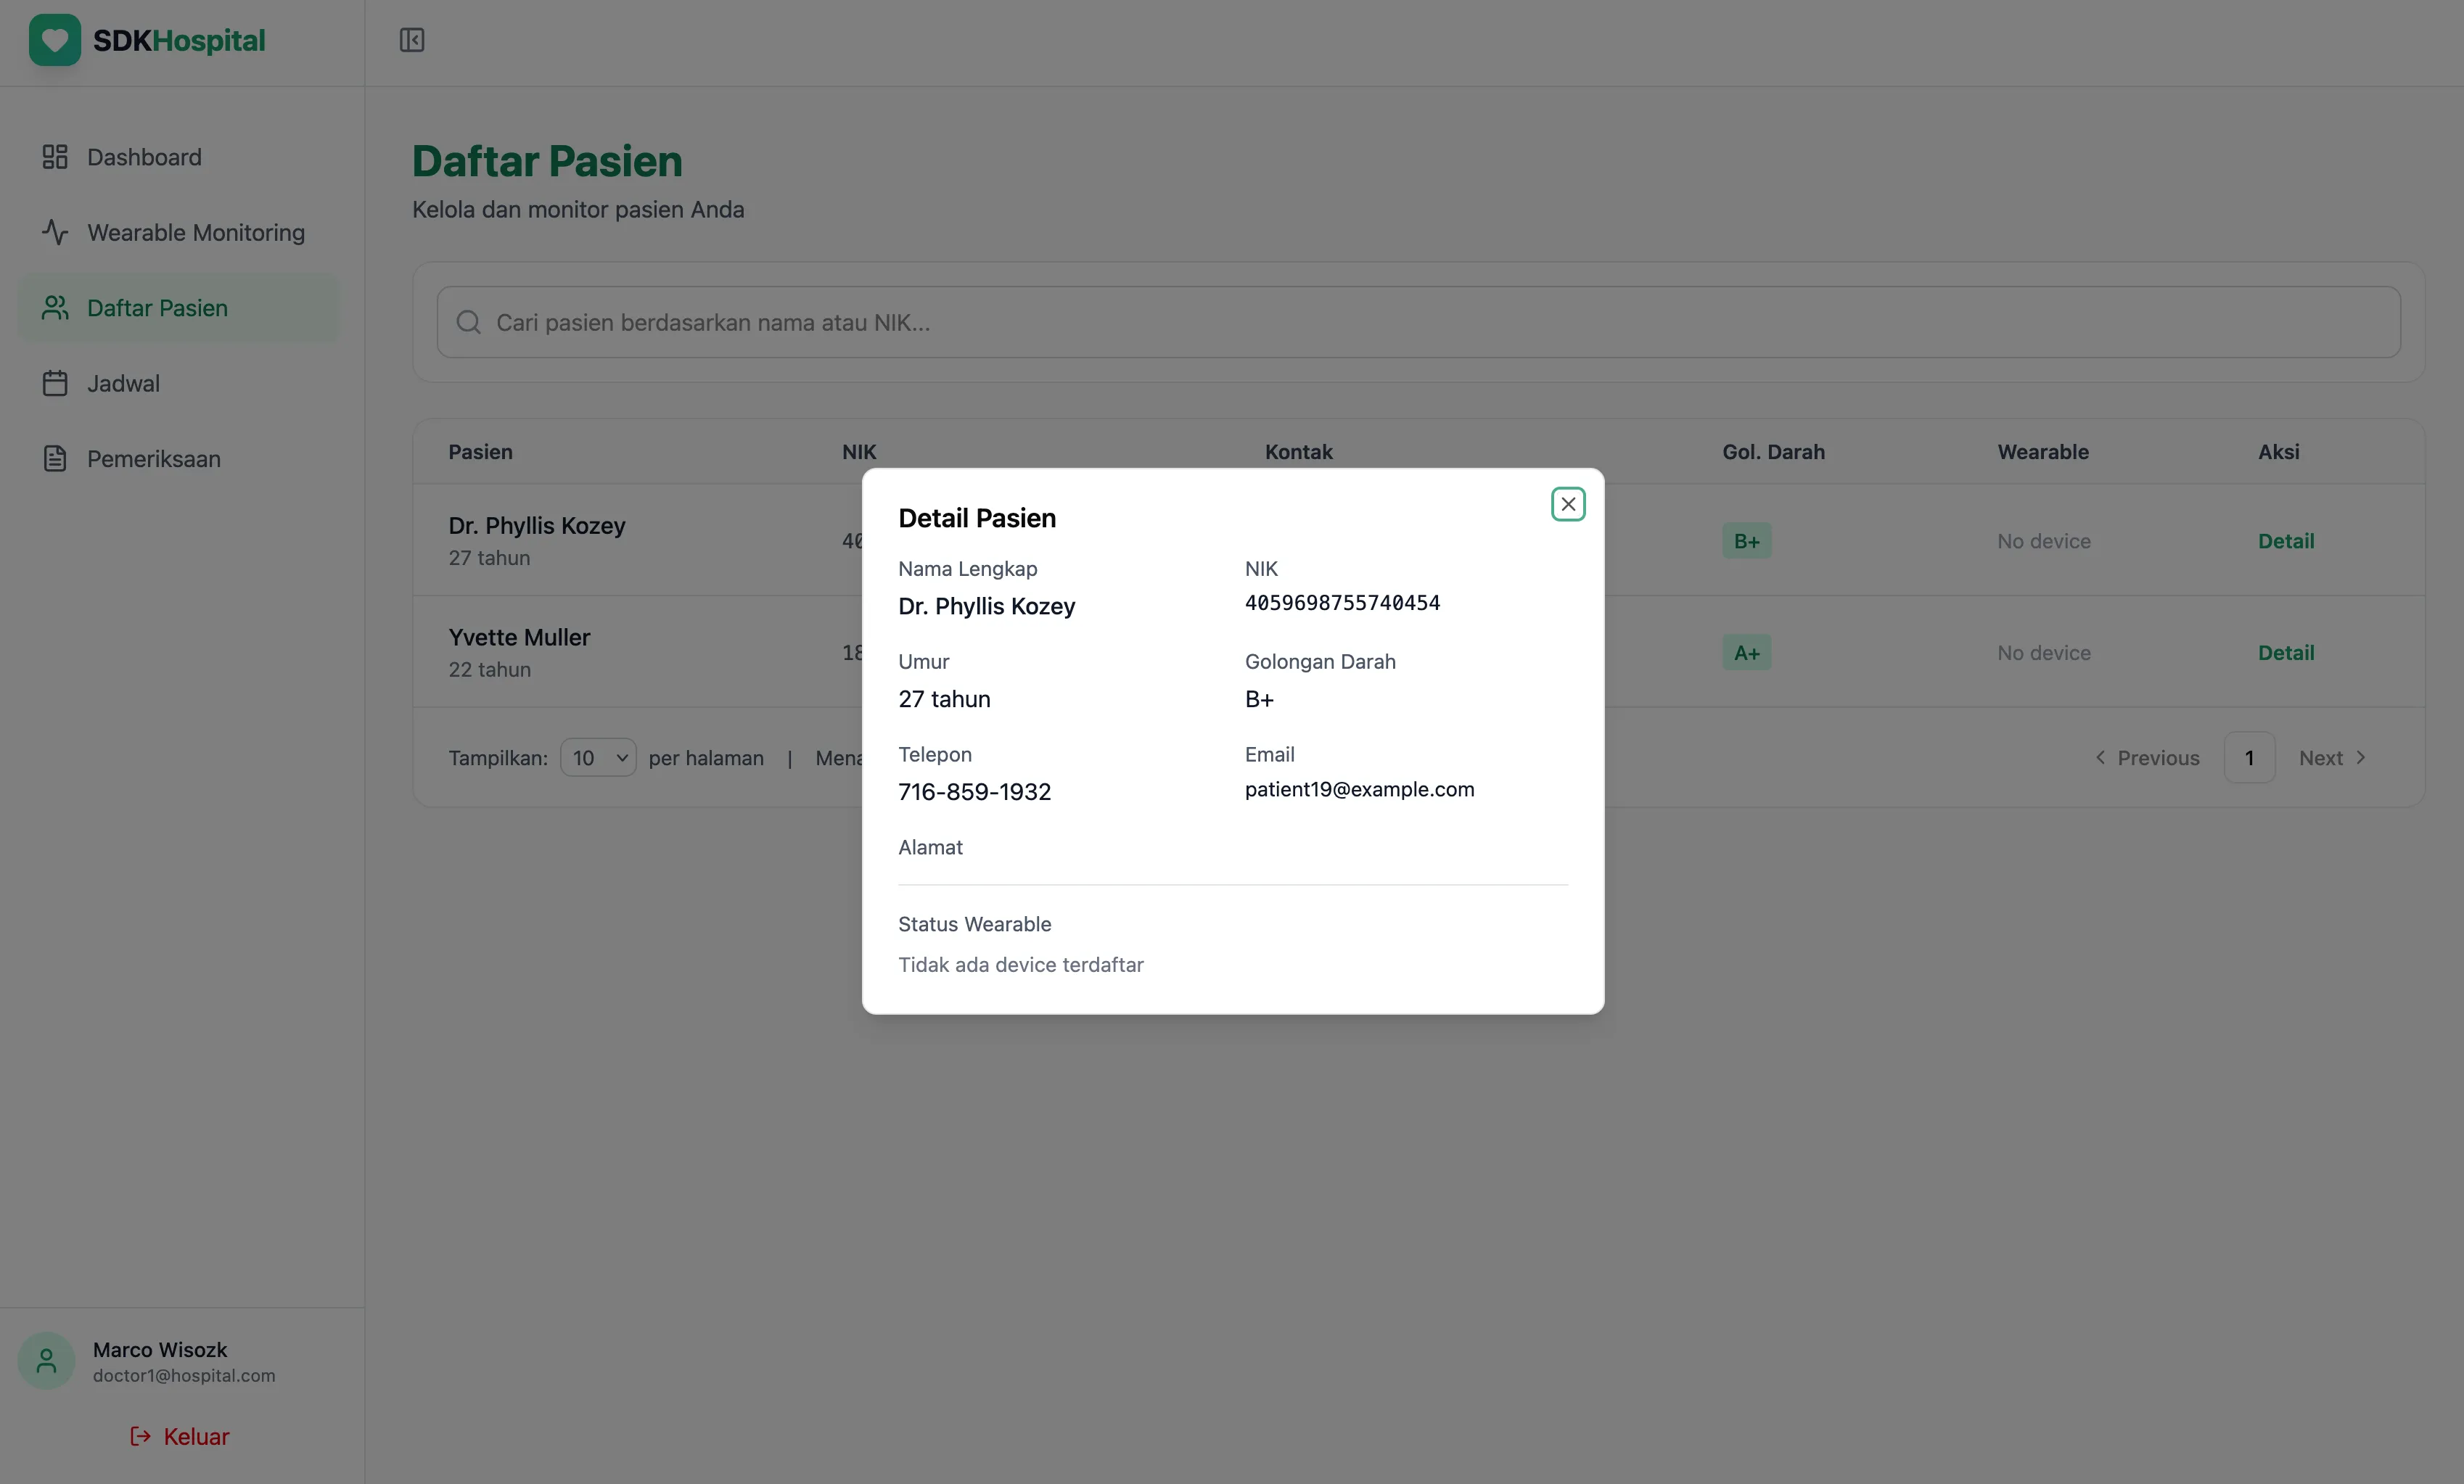Select the A+ blood group badge
Image resolution: width=2464 pixels, height=1484 pixels.
pos(1746,652)
